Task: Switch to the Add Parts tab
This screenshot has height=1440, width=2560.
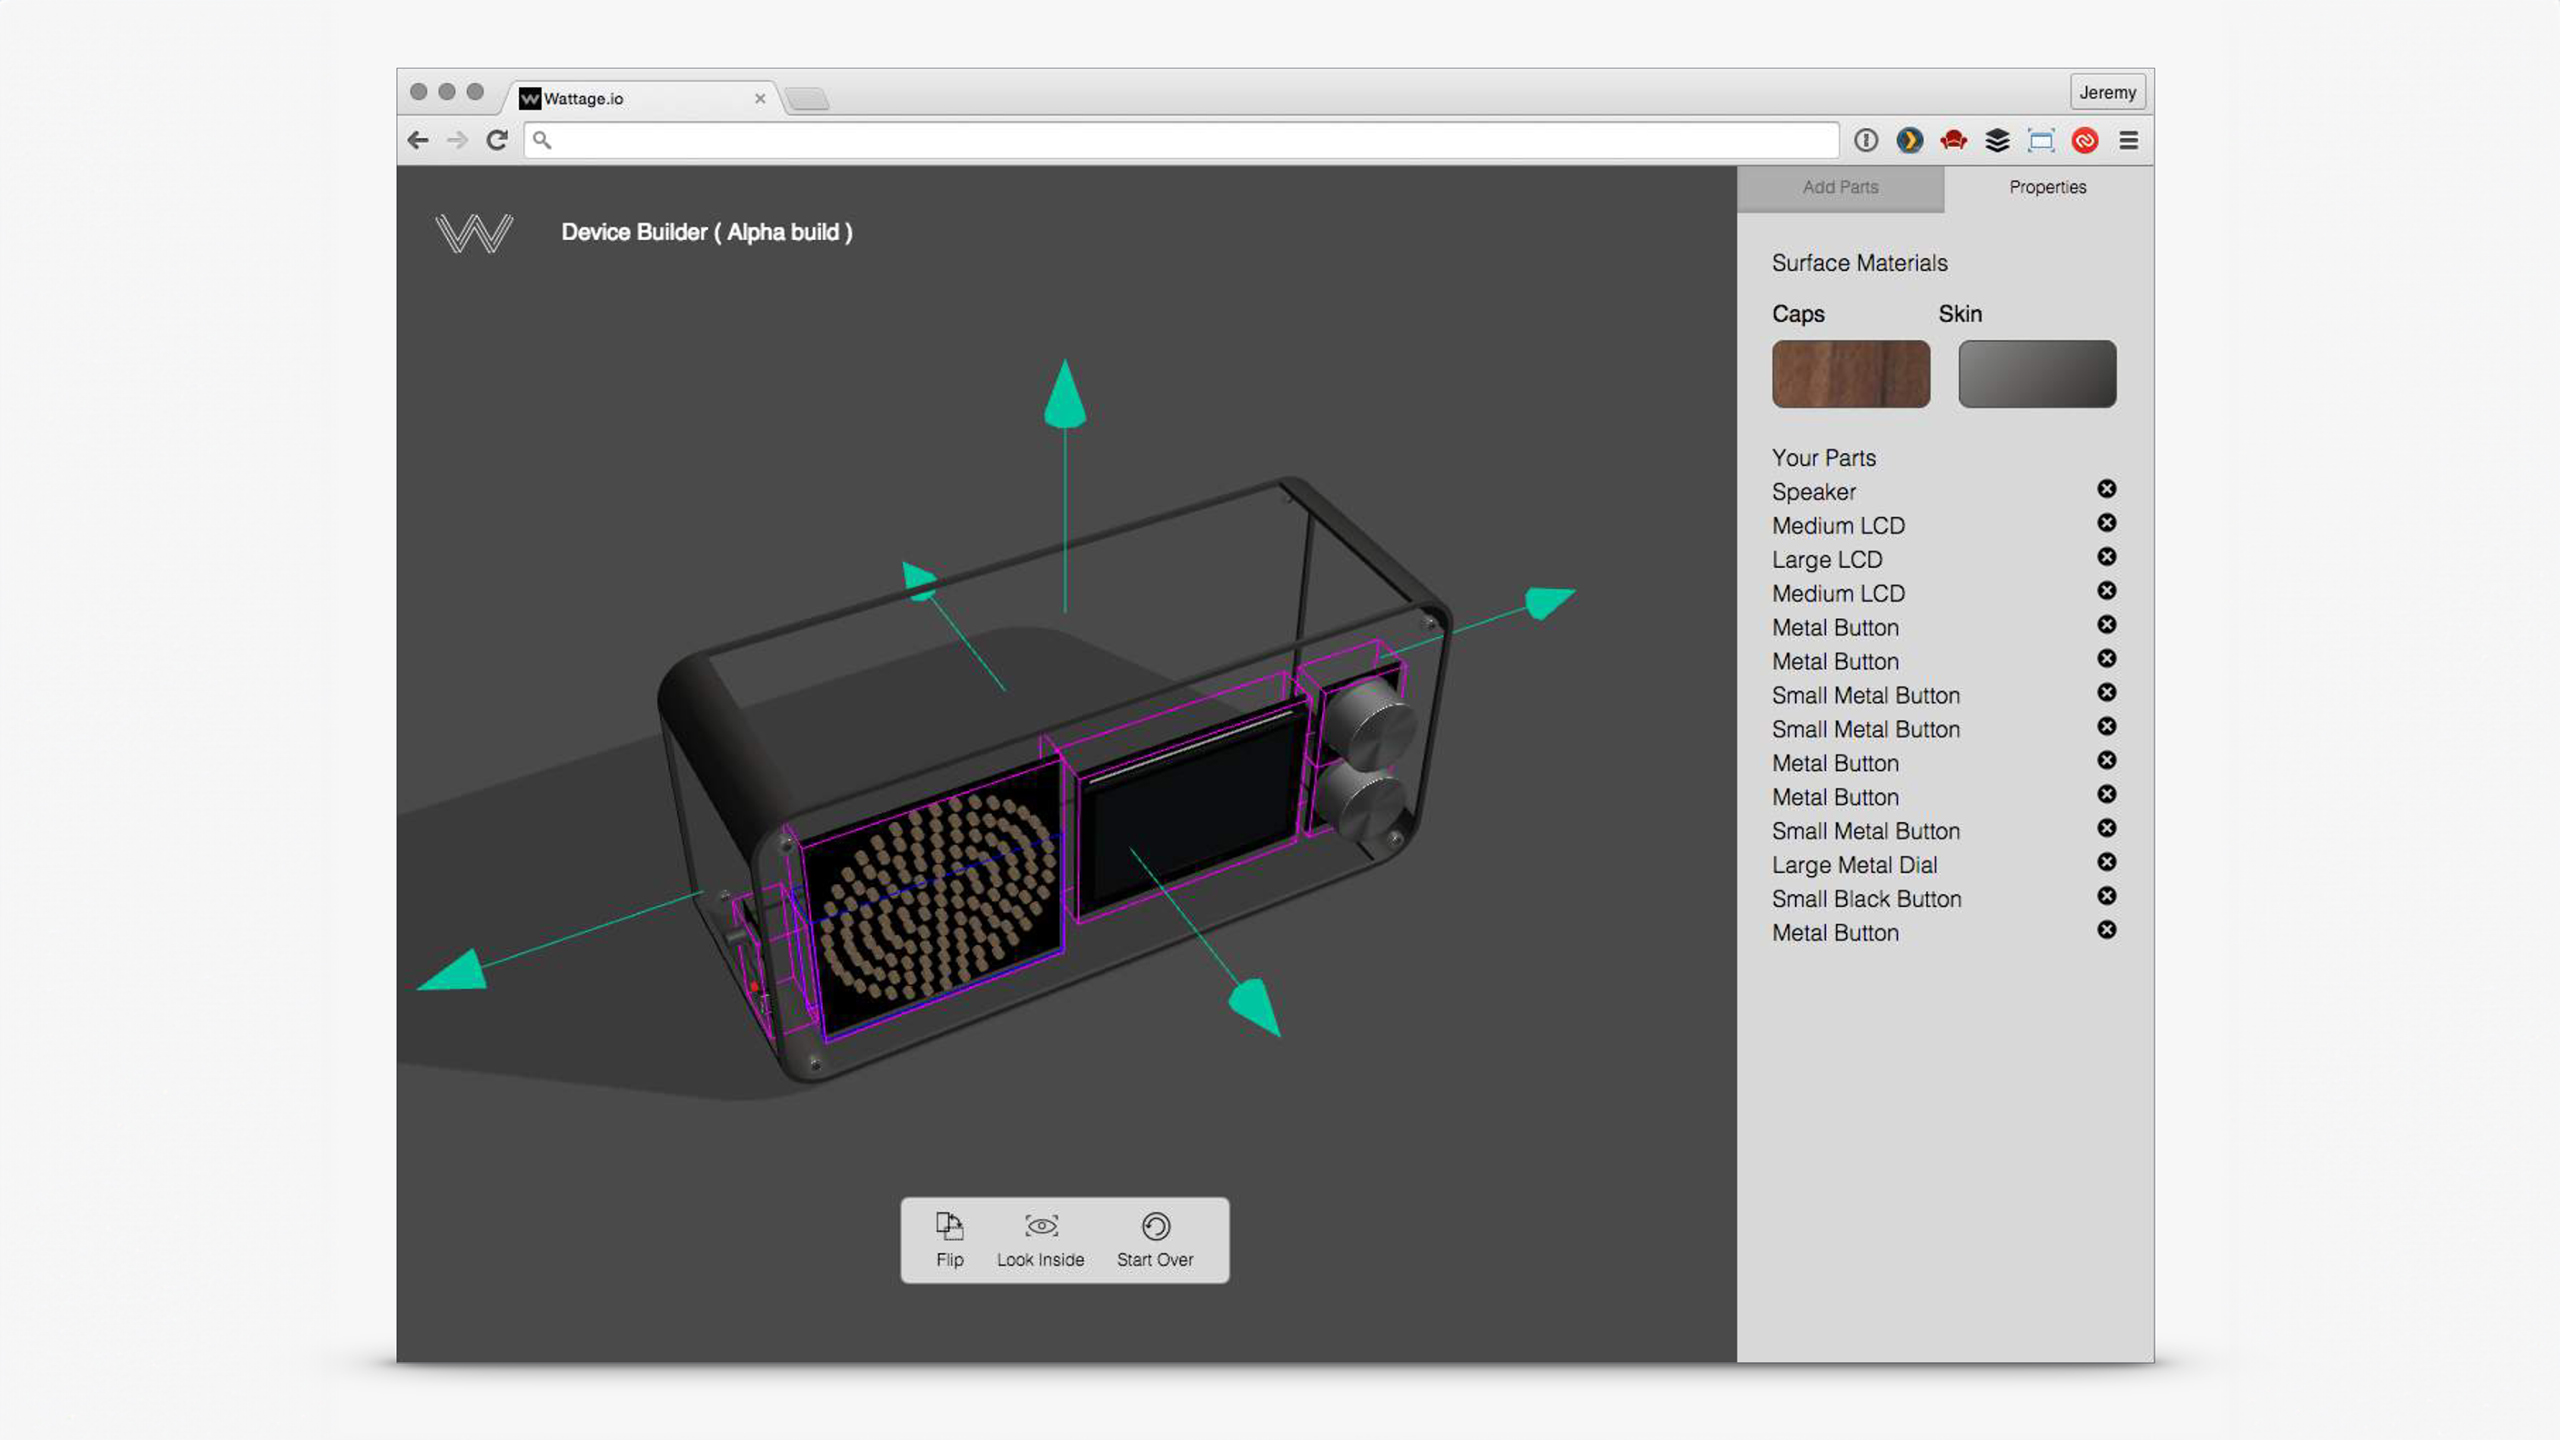Action: click(x=1840, y=187)
